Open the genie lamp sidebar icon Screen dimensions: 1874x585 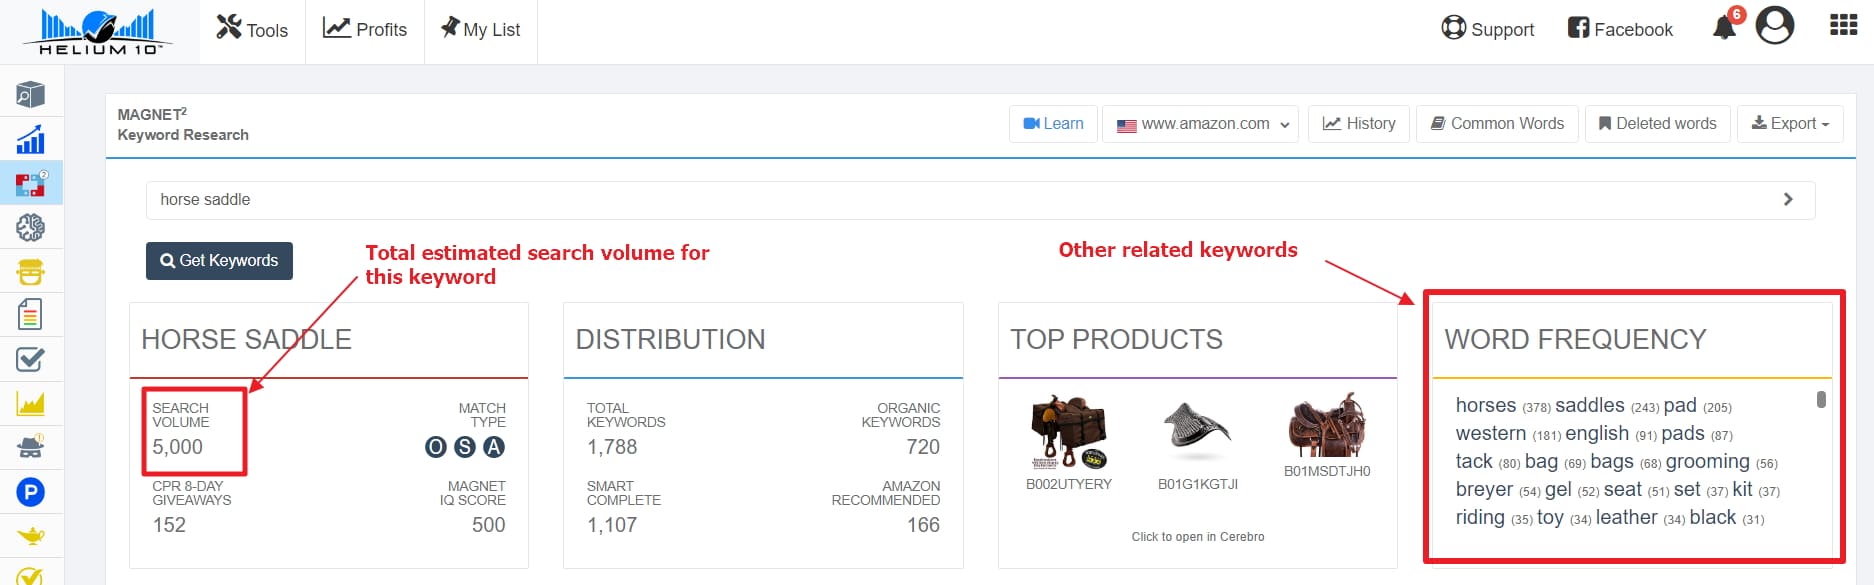click(x=31, y=536)
